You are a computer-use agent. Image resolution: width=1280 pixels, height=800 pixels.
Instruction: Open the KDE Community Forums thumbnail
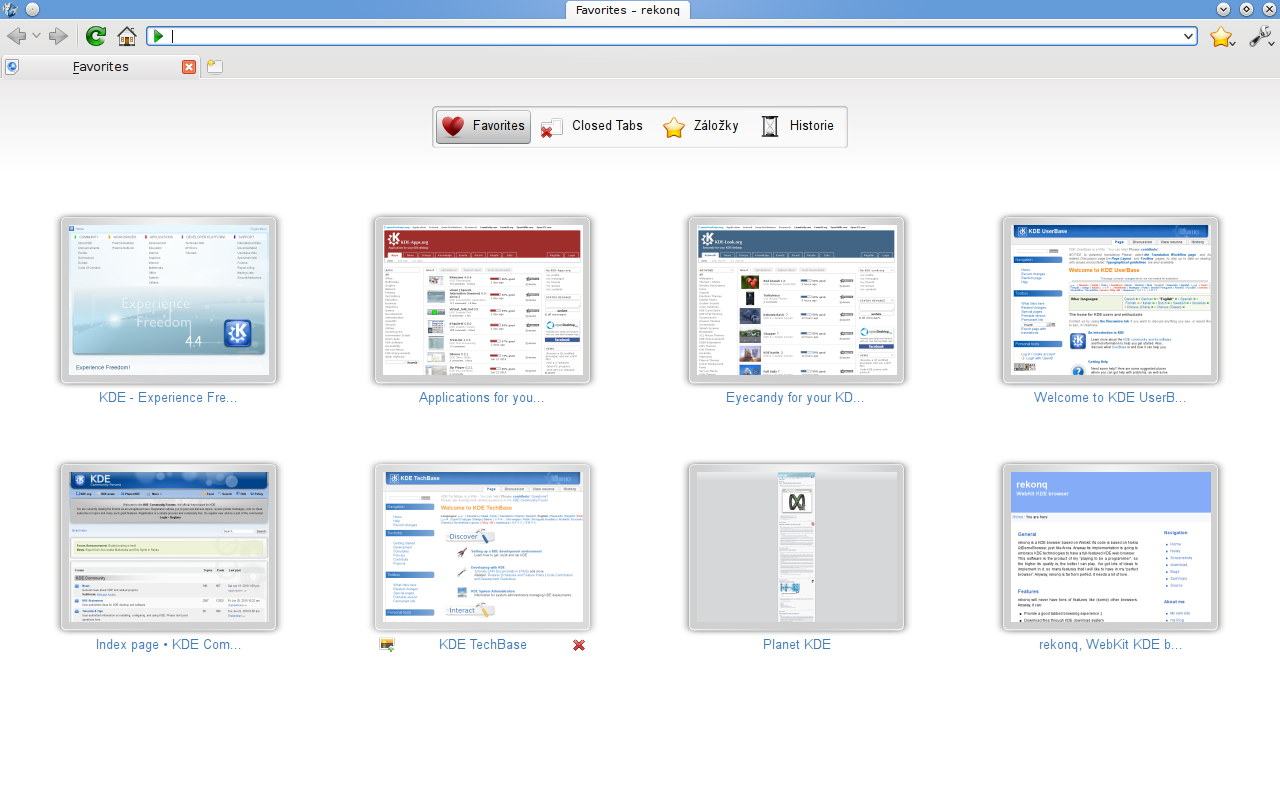click(168, 547)
